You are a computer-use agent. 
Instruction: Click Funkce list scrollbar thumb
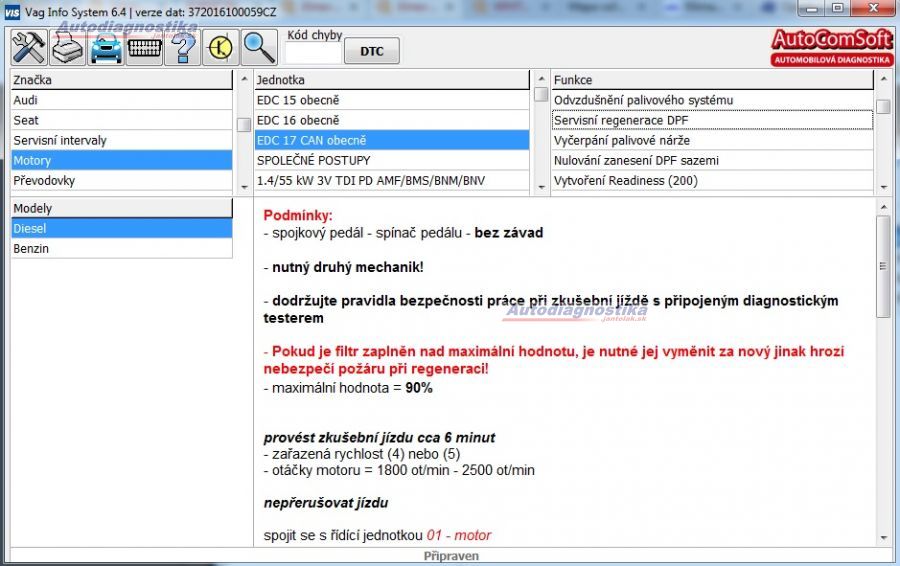883,107
